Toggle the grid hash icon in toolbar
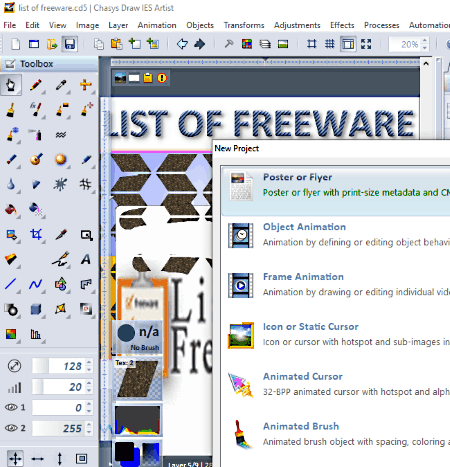 coord(329,44)
